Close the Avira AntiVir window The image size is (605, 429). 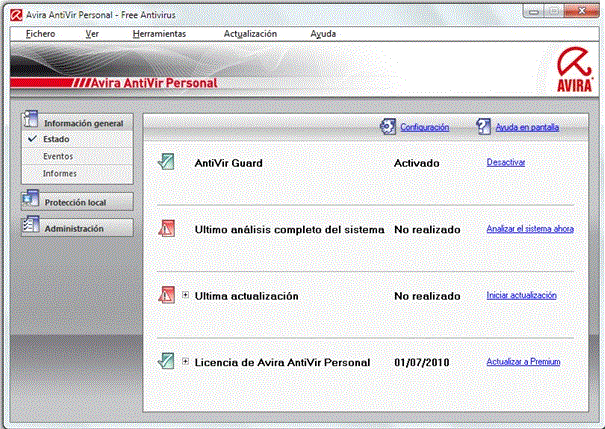582,11
